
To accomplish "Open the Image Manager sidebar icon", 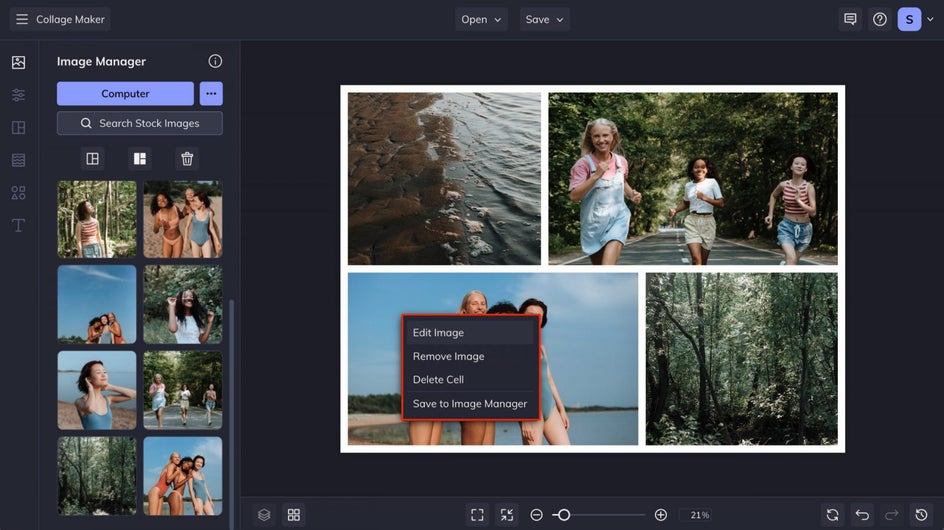I will [18, 62].
